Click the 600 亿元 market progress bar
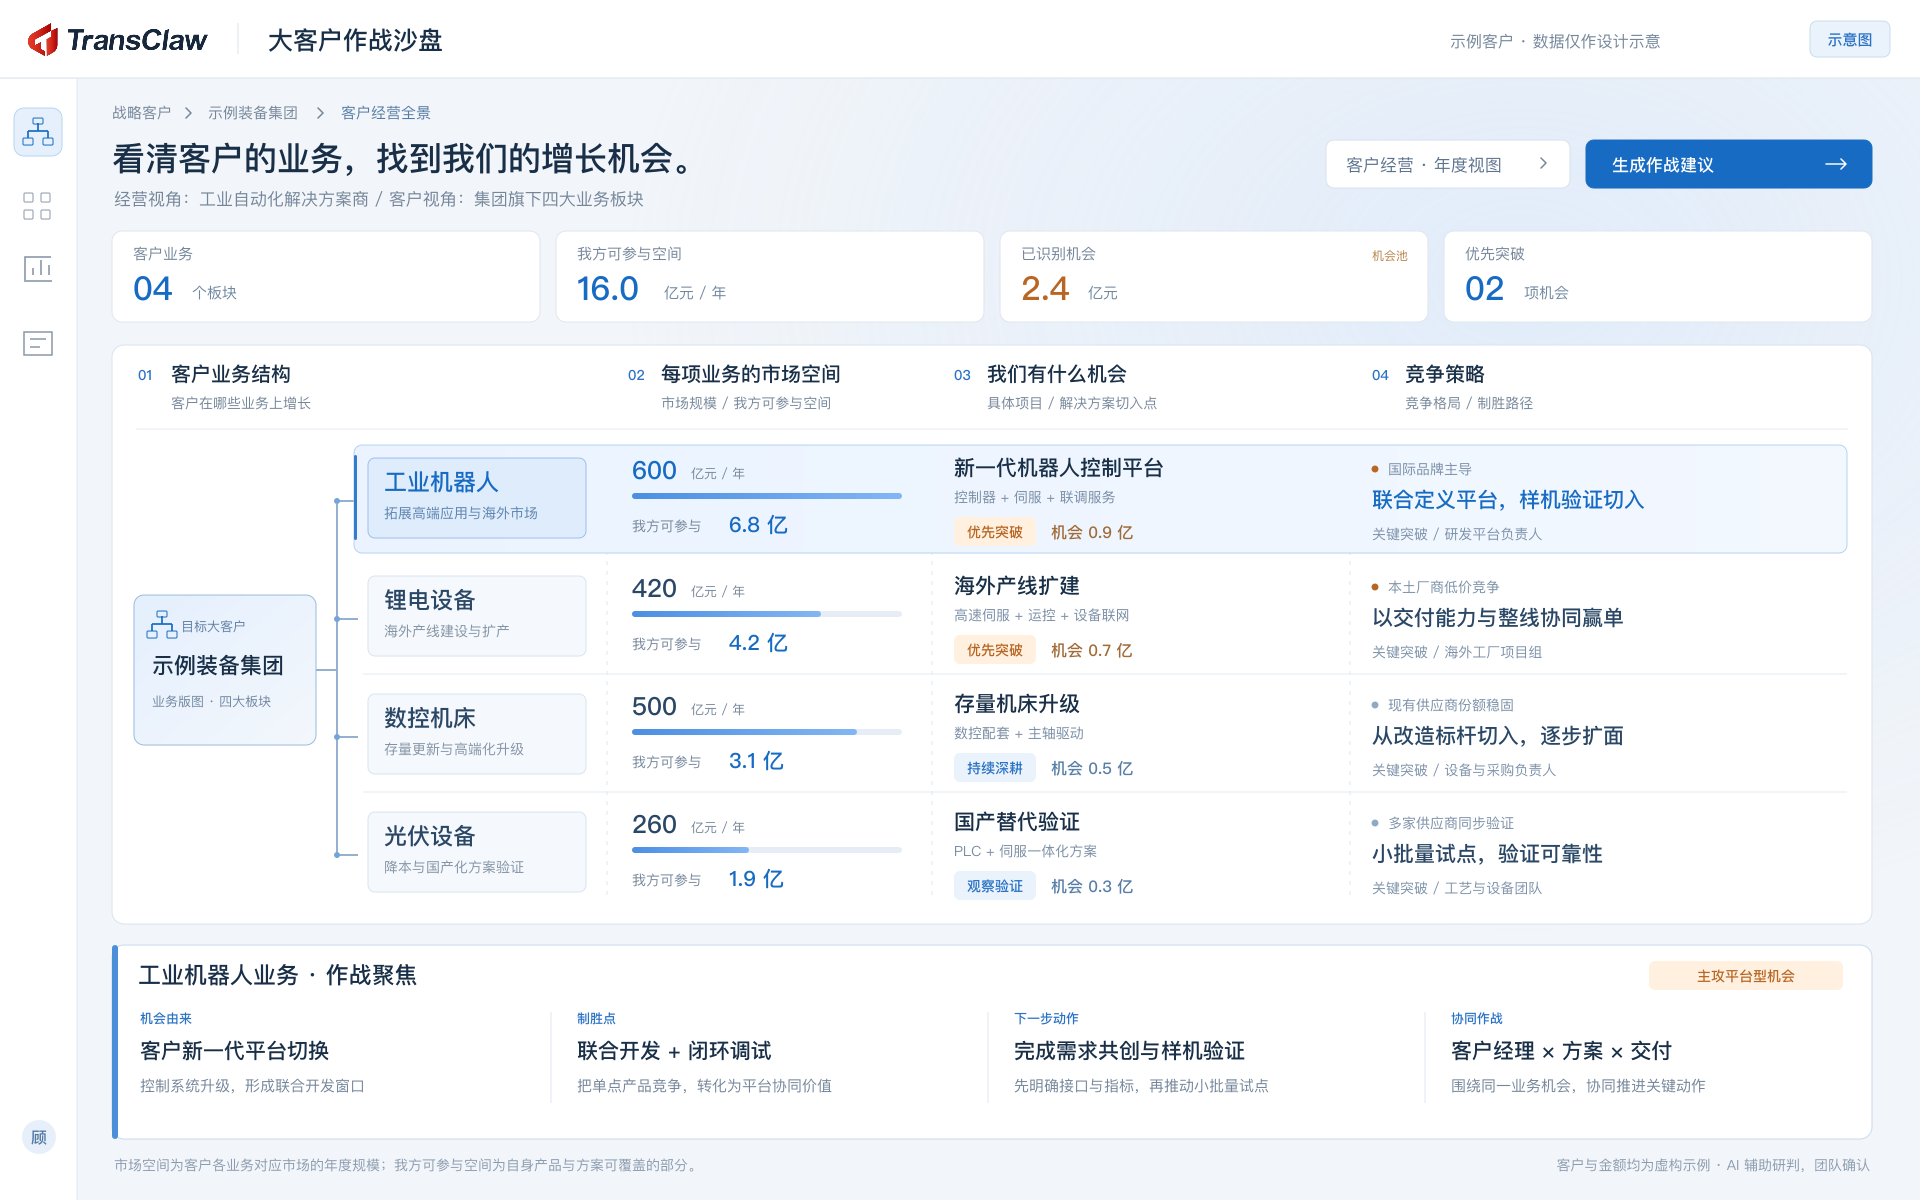This screenshot has height=1200, width=1920. click(767, 496)
